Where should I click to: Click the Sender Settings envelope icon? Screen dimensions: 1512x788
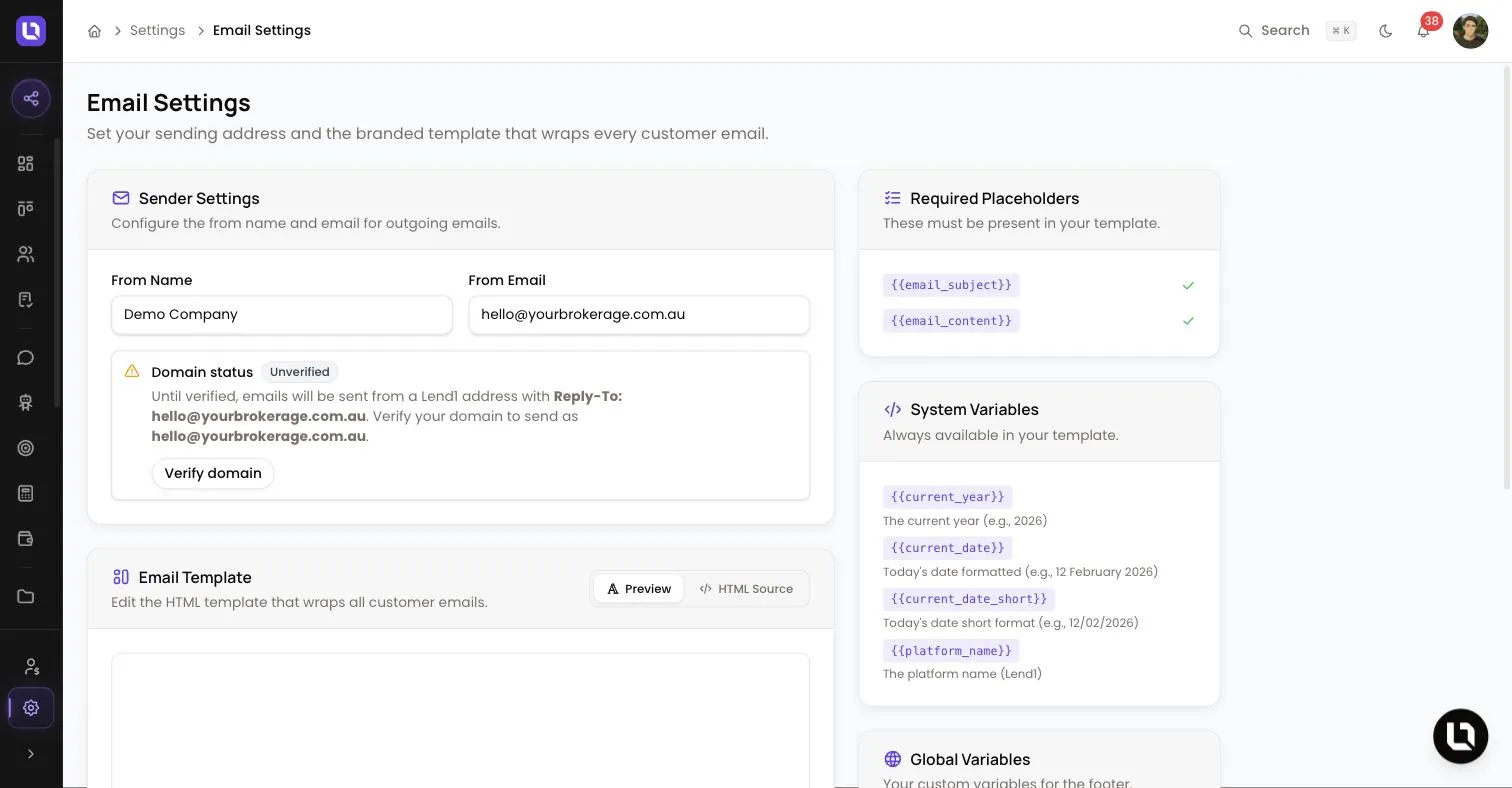(121, 198)
